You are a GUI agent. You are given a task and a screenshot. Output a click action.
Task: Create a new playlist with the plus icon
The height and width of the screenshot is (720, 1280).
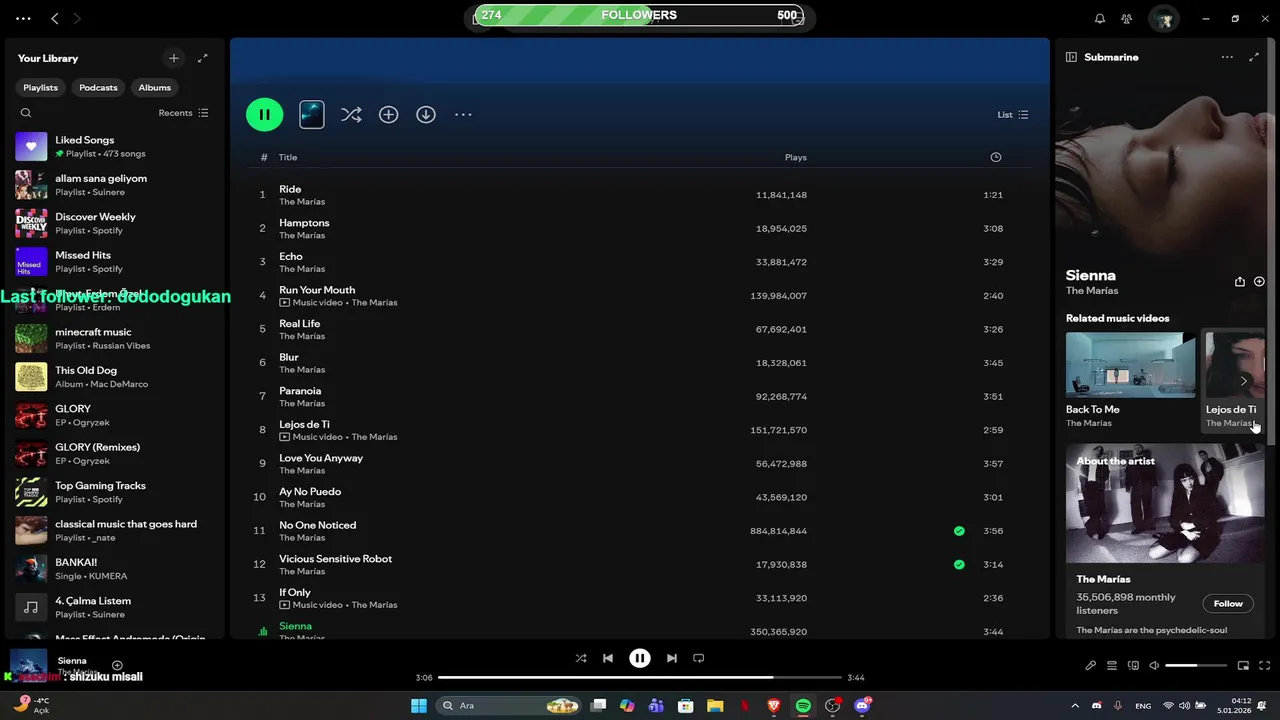click(174, 58)
